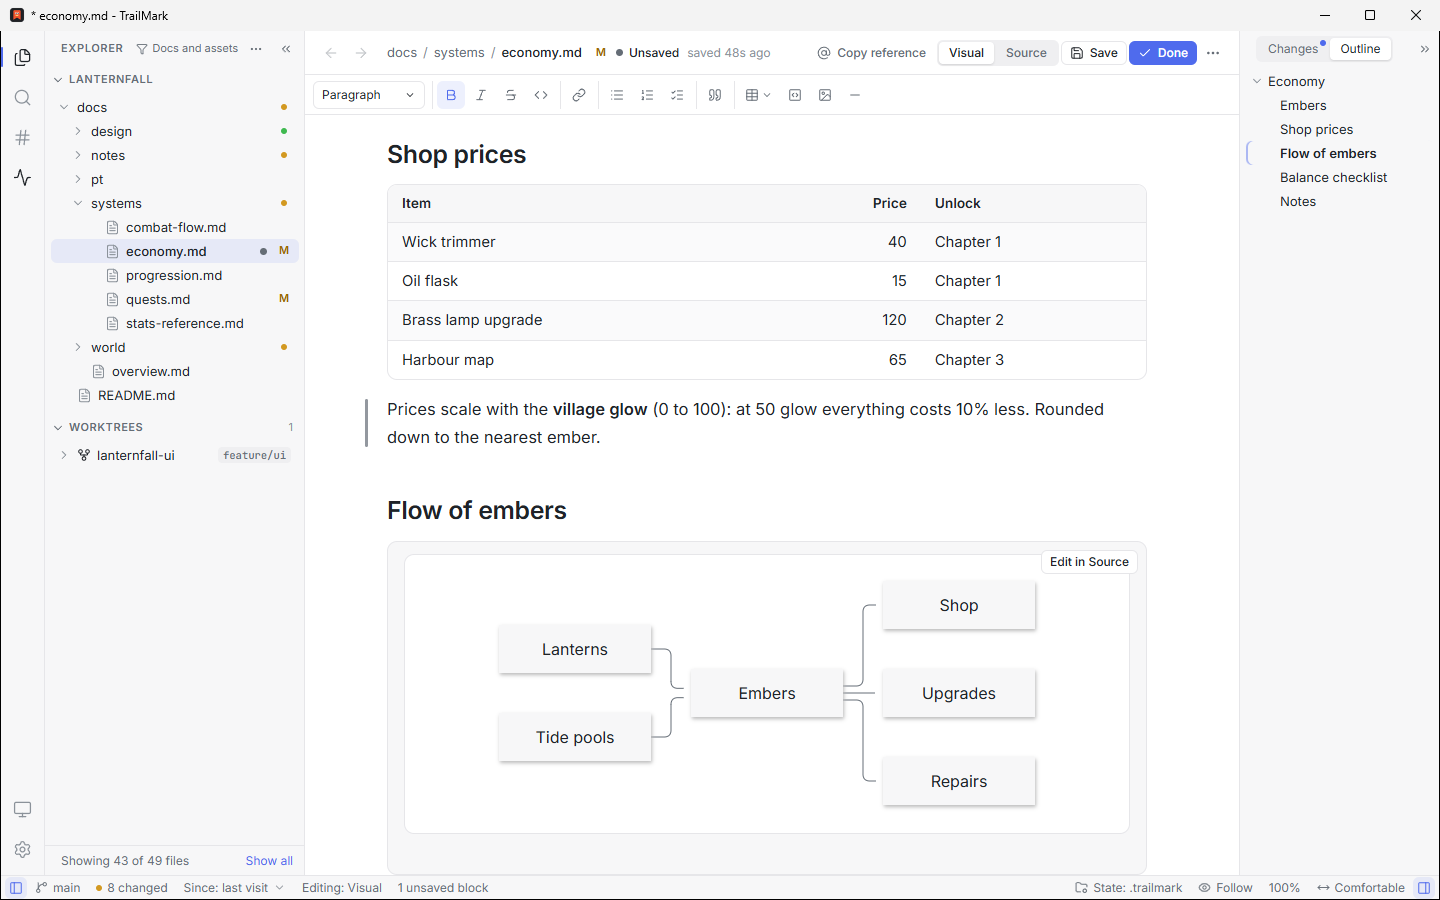Click the main branch indicator
The image size is (1440, 900).
tap(58, 888)
